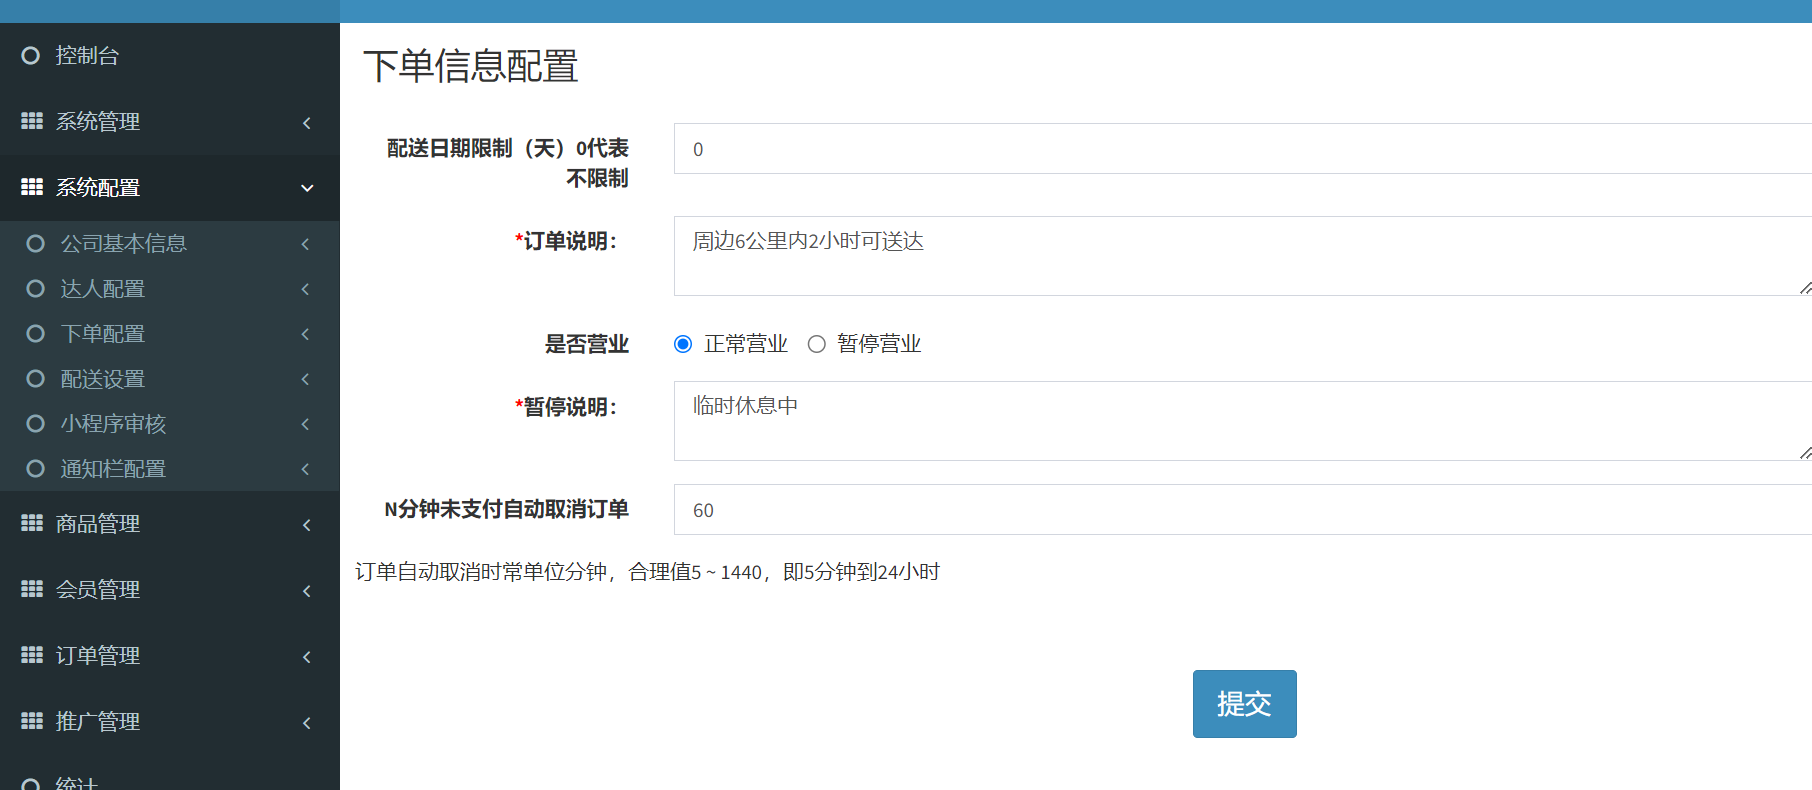Click the circle icon beside 公司基本信息

click(36, 244)
